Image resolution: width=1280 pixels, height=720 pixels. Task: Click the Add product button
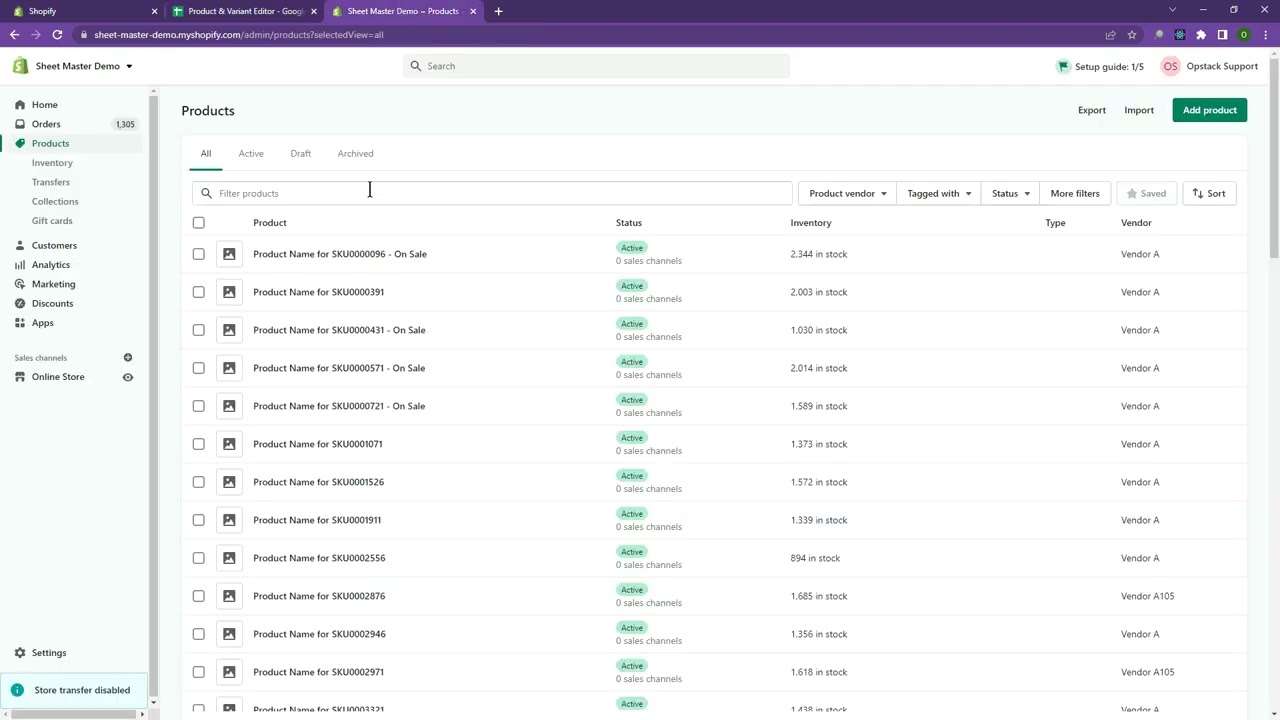[1209, 110]
